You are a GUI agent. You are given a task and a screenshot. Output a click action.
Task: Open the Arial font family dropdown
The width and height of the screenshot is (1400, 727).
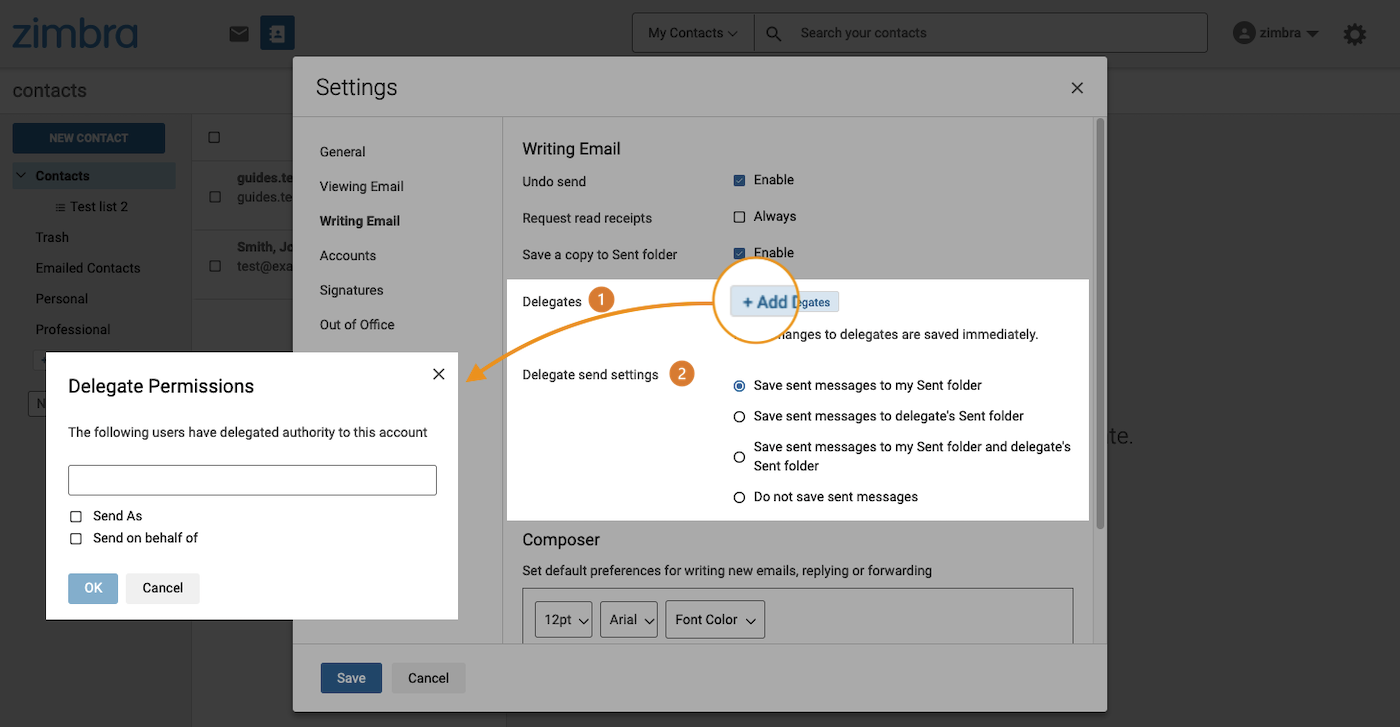pyautogui.click(x=629, y=620)
